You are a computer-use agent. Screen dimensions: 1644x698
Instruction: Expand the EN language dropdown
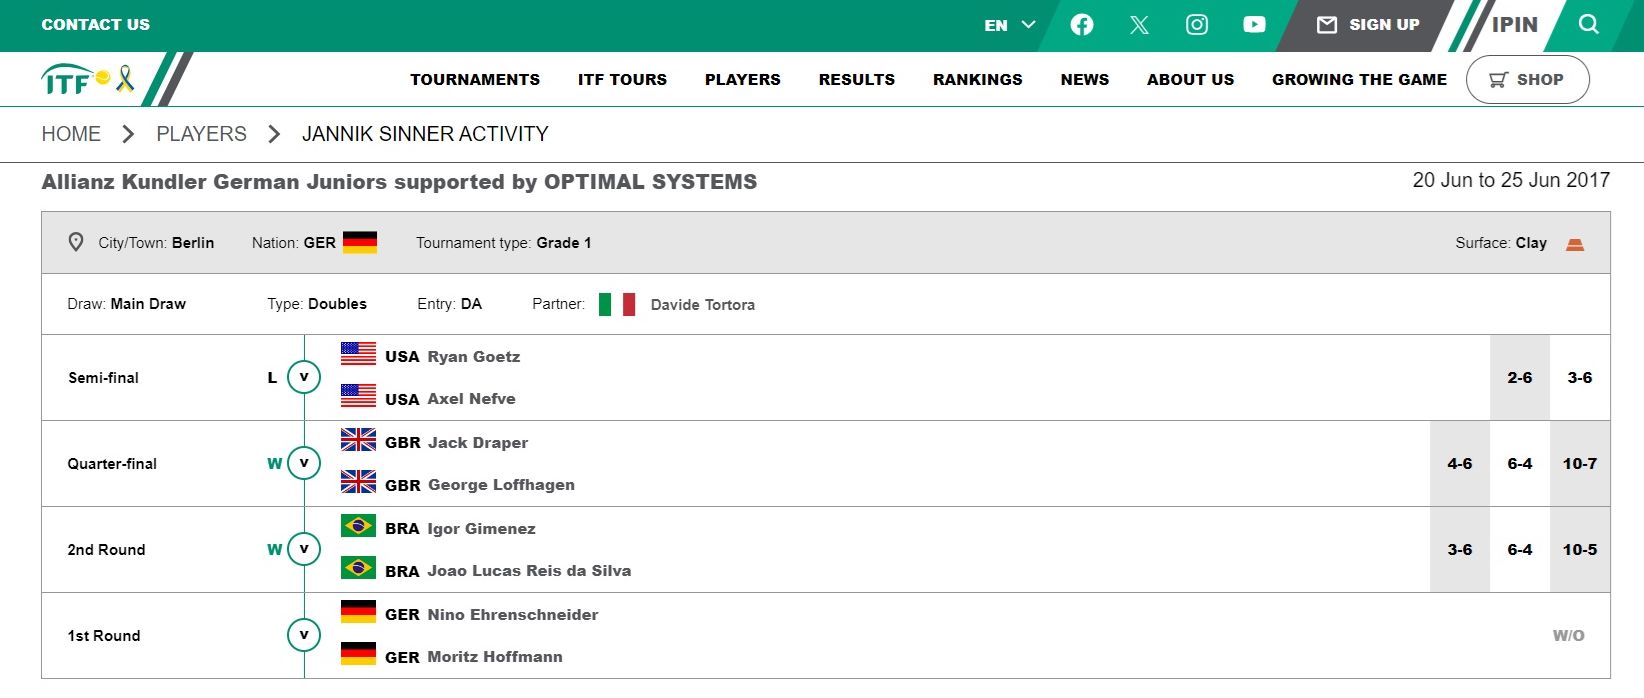1009,25
